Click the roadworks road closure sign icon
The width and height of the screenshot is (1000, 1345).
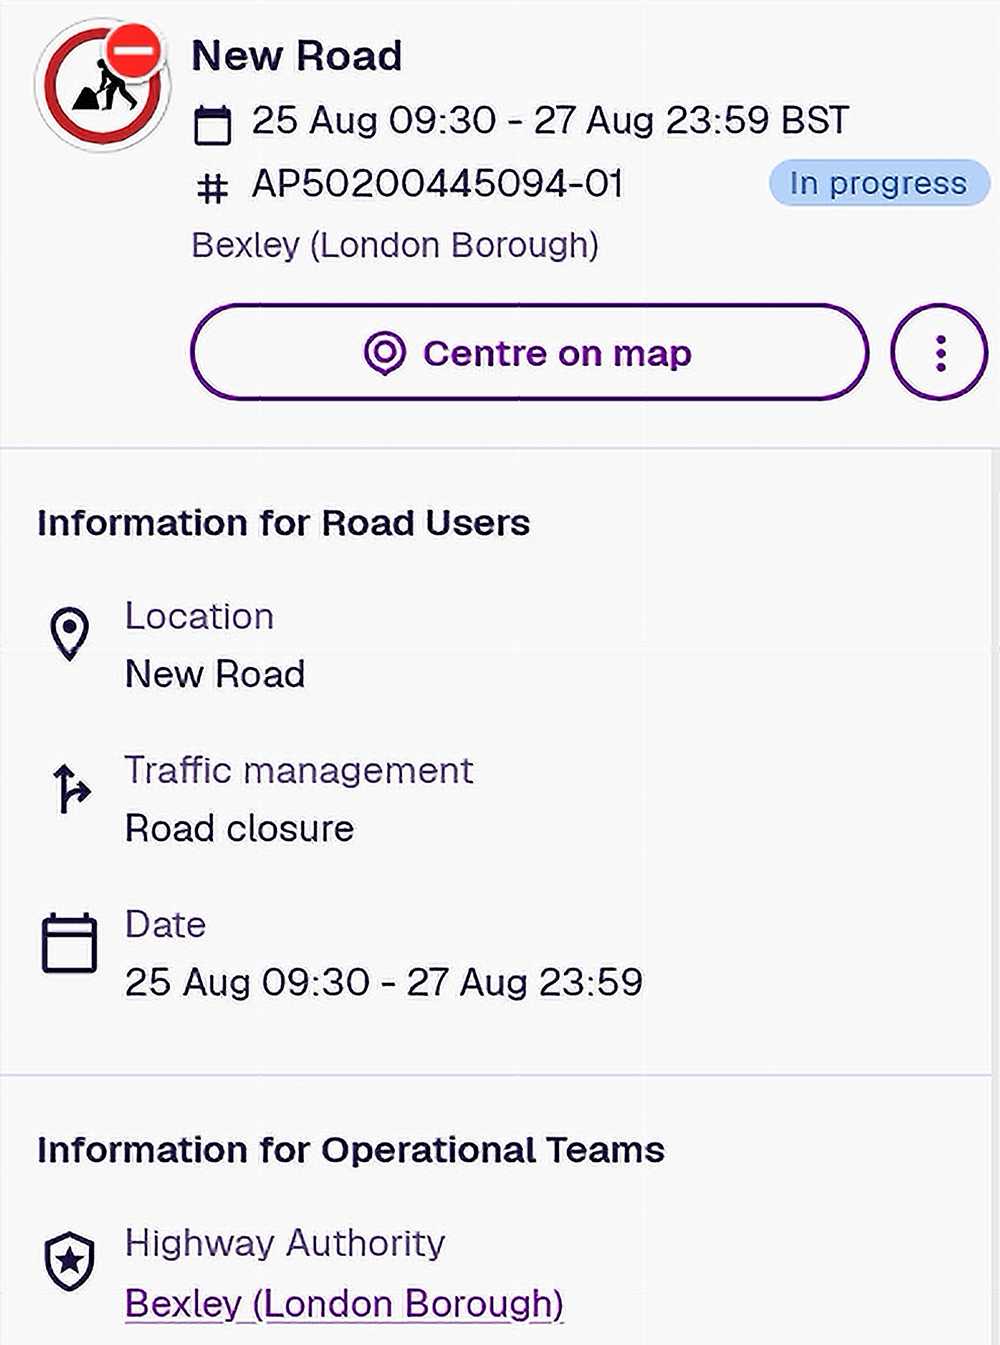(x=101, y=85)
